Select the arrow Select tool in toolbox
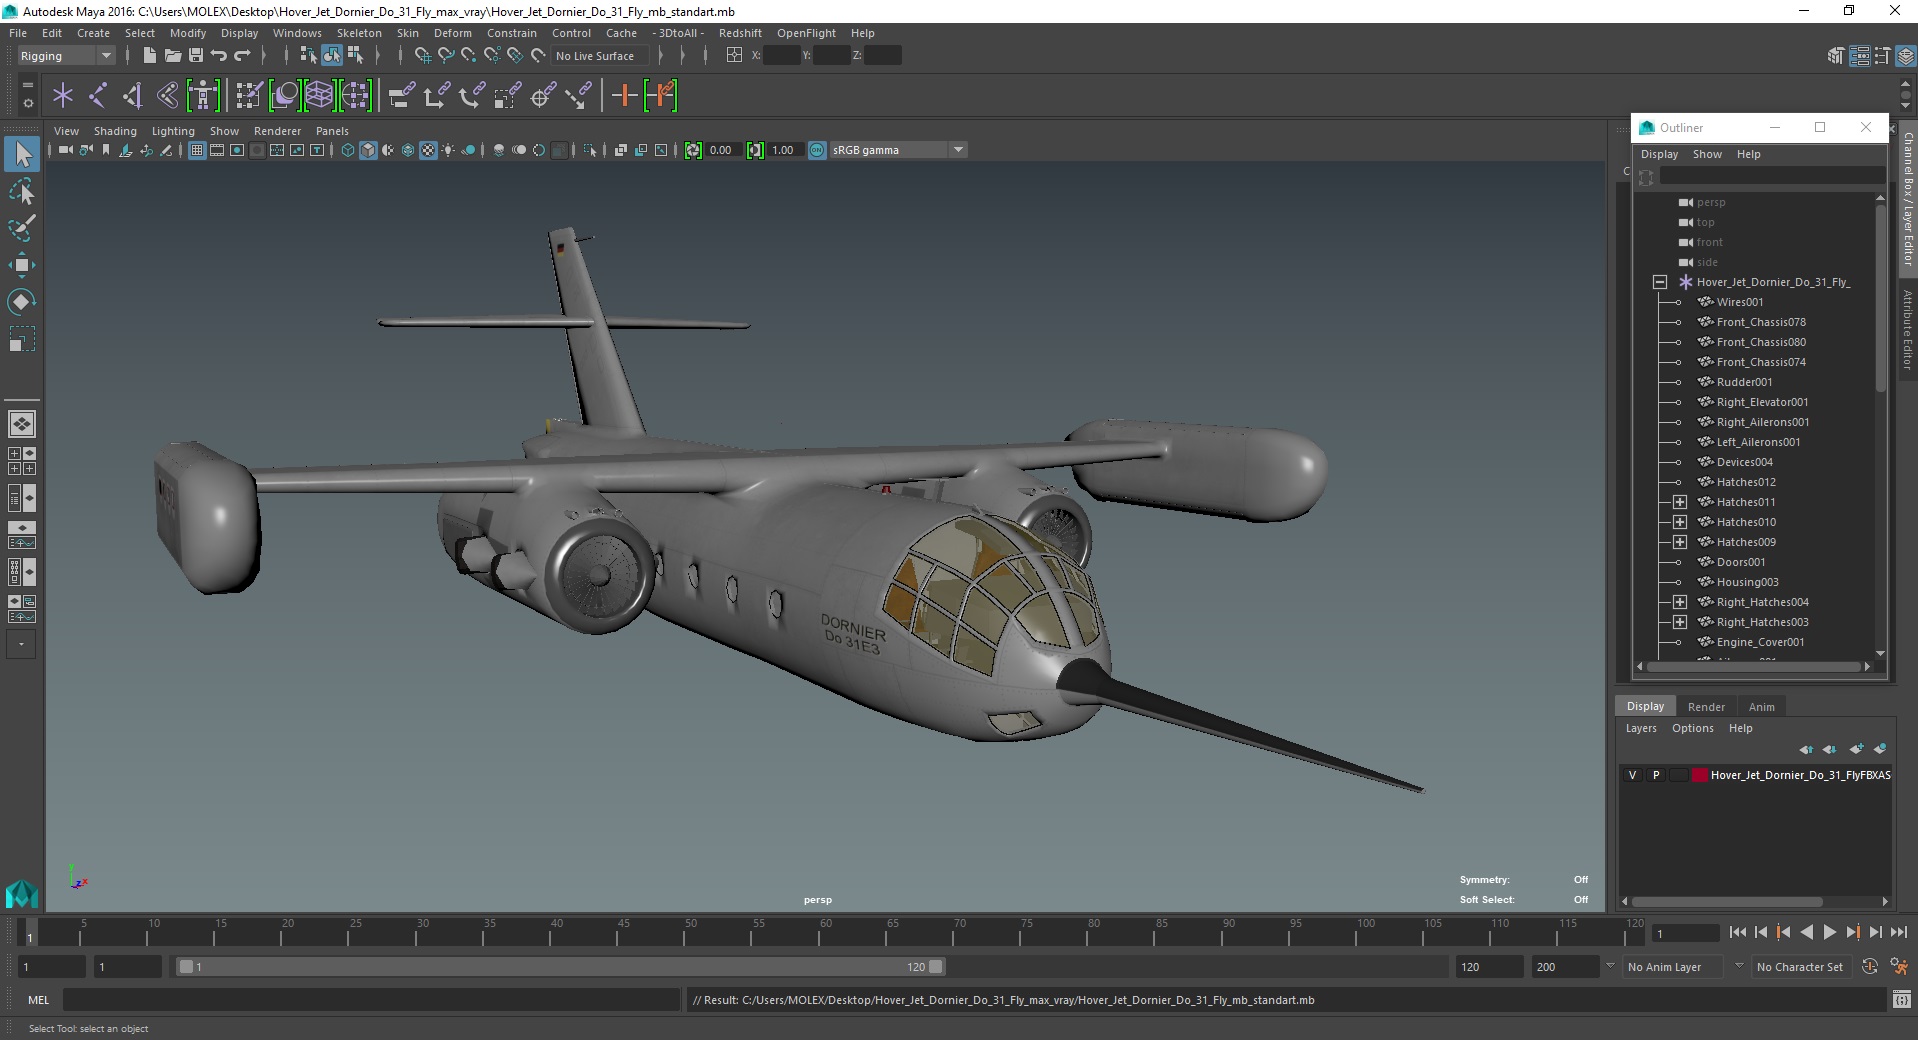The image size is (1918, 1040). click(22, 154)
